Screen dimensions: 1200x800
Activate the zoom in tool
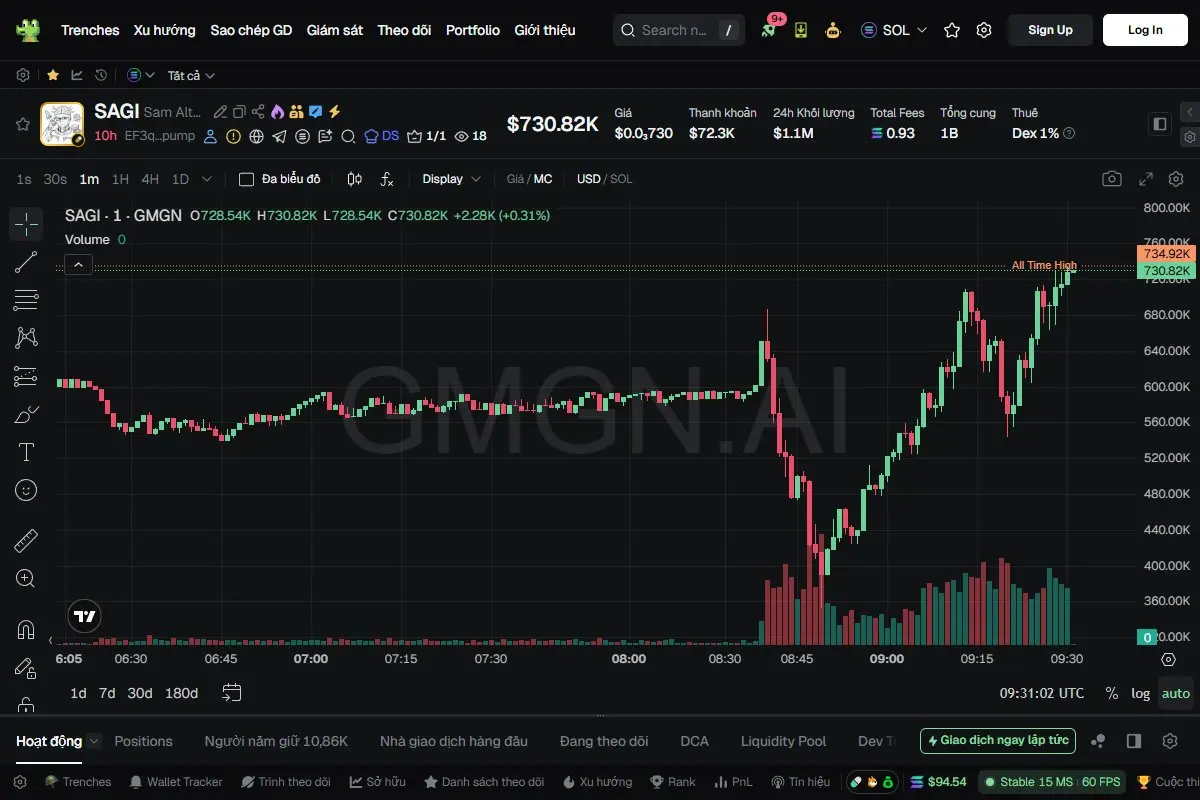coord(26,578)
